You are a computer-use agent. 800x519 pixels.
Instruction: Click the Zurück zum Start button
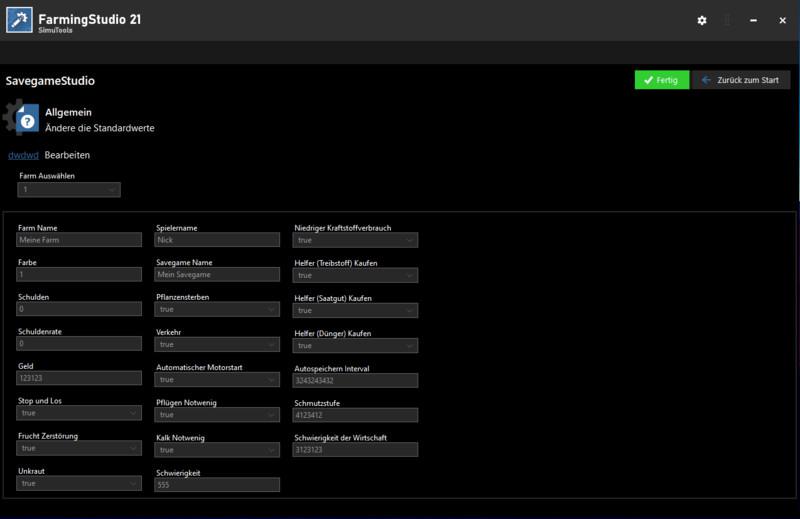point(740,80)
